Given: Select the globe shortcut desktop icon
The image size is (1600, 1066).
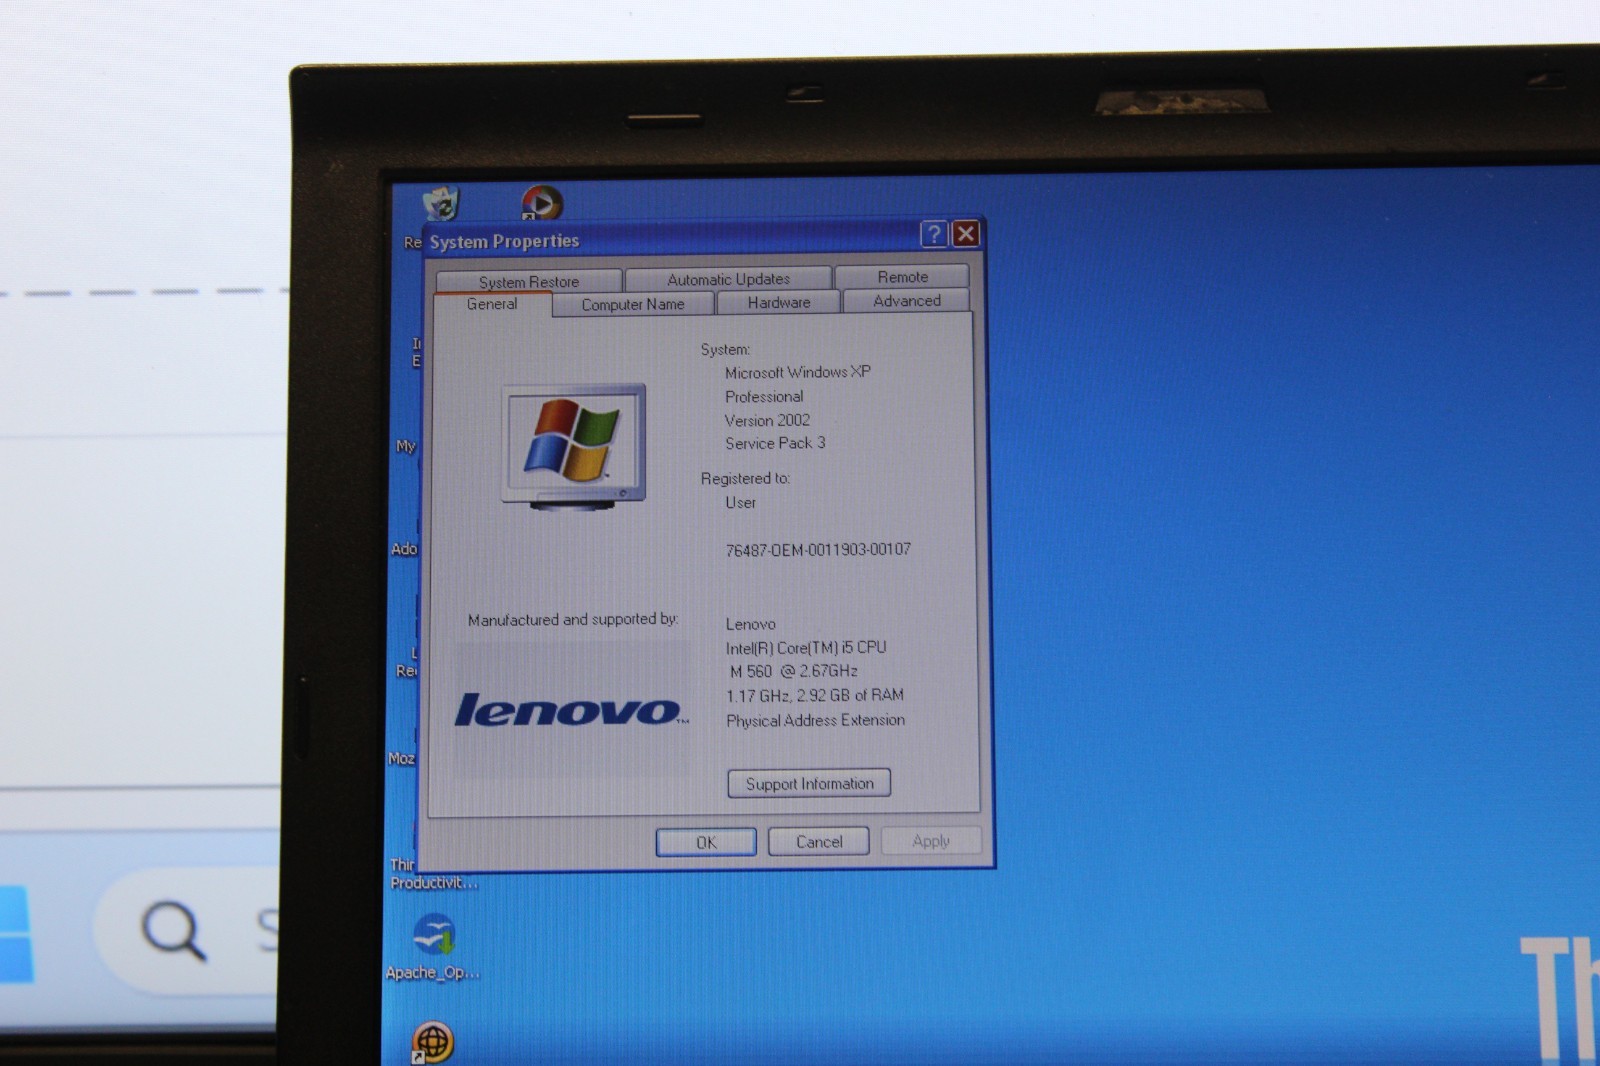Looking at the screenshot, I should (x=432, y=1042).
